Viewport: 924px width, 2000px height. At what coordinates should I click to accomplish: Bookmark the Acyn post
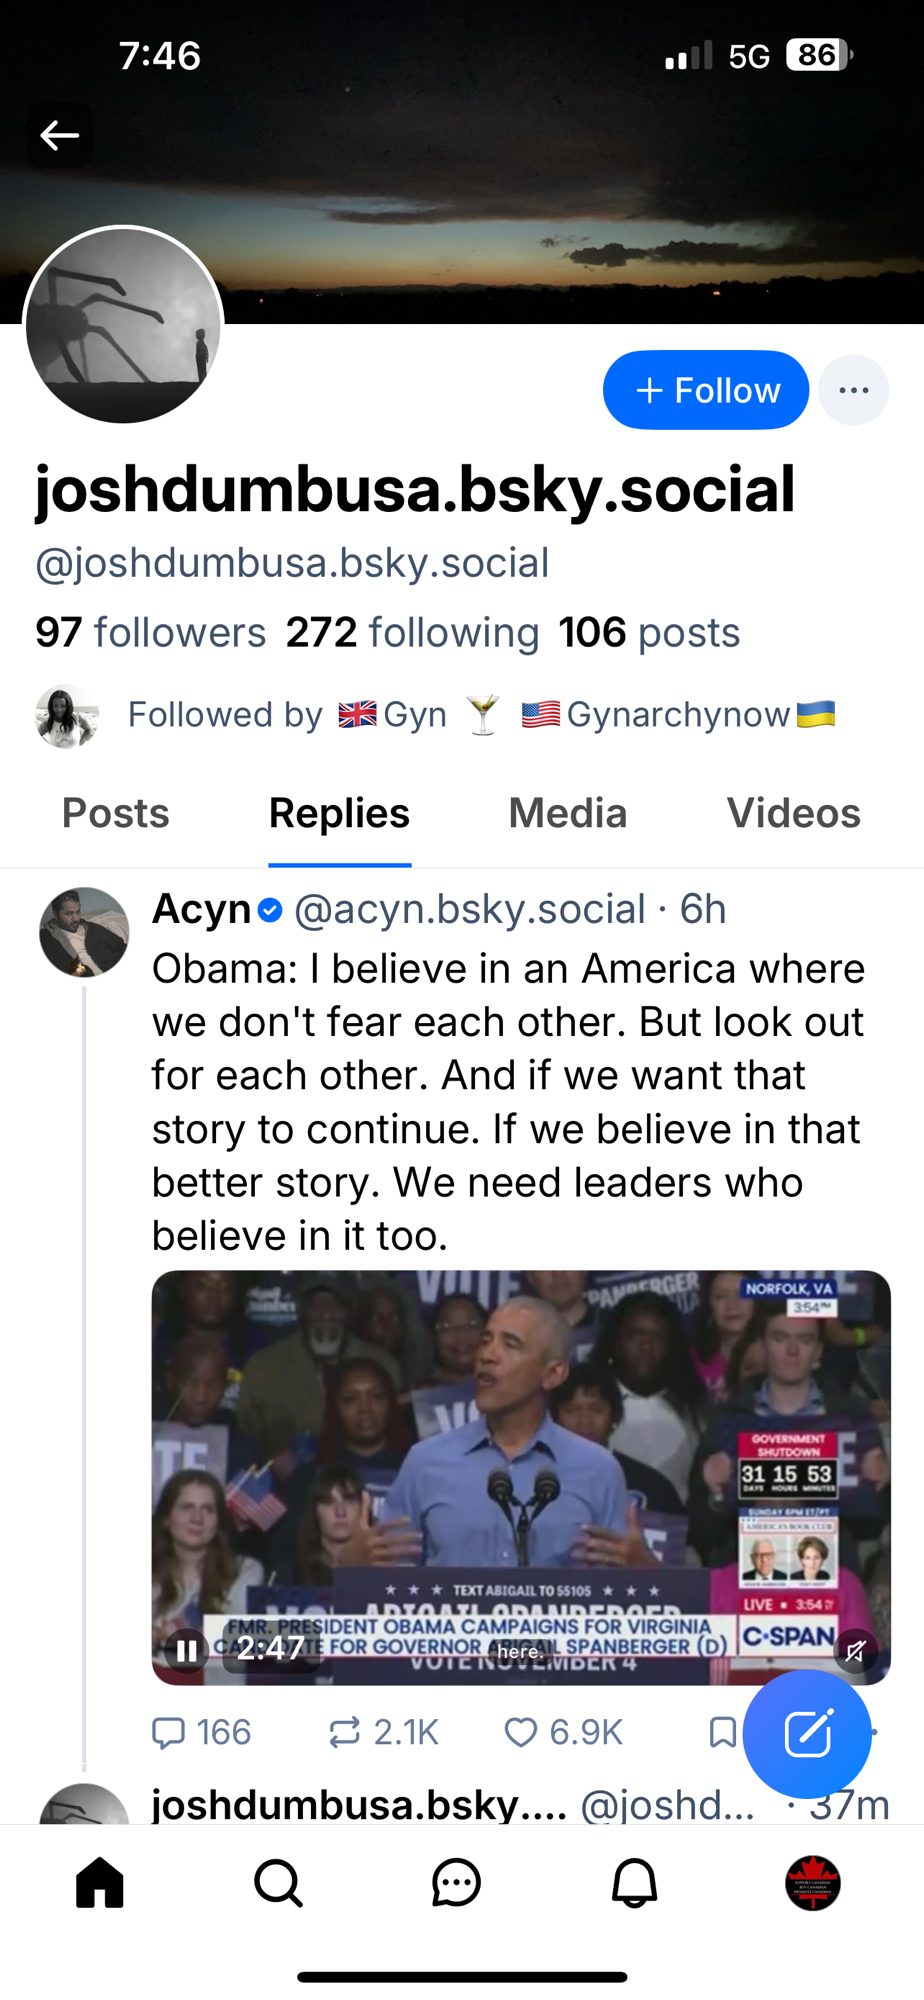tap(722, 1732)
